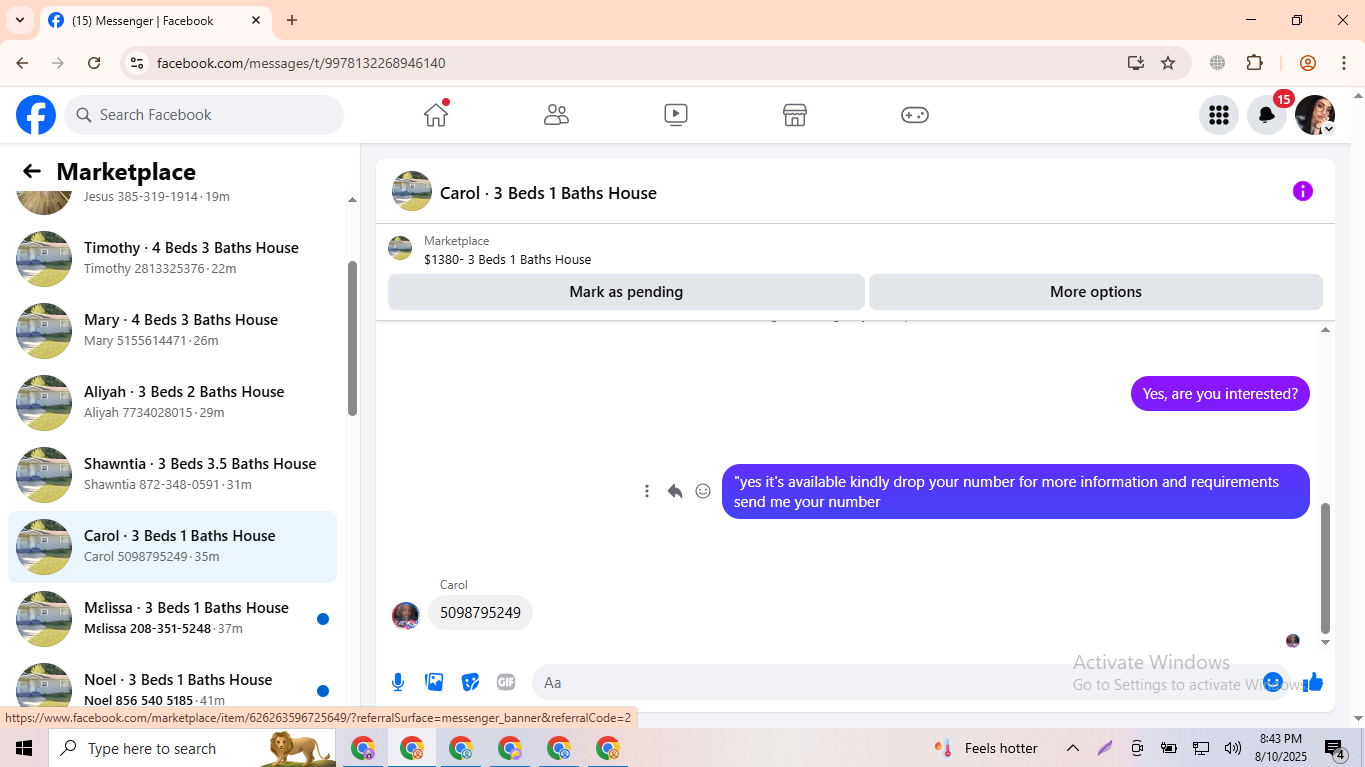Screen dimensions: 1365x767
Task: Click the $1380 3 Beds listing link
Action: (x=507, y=259)
